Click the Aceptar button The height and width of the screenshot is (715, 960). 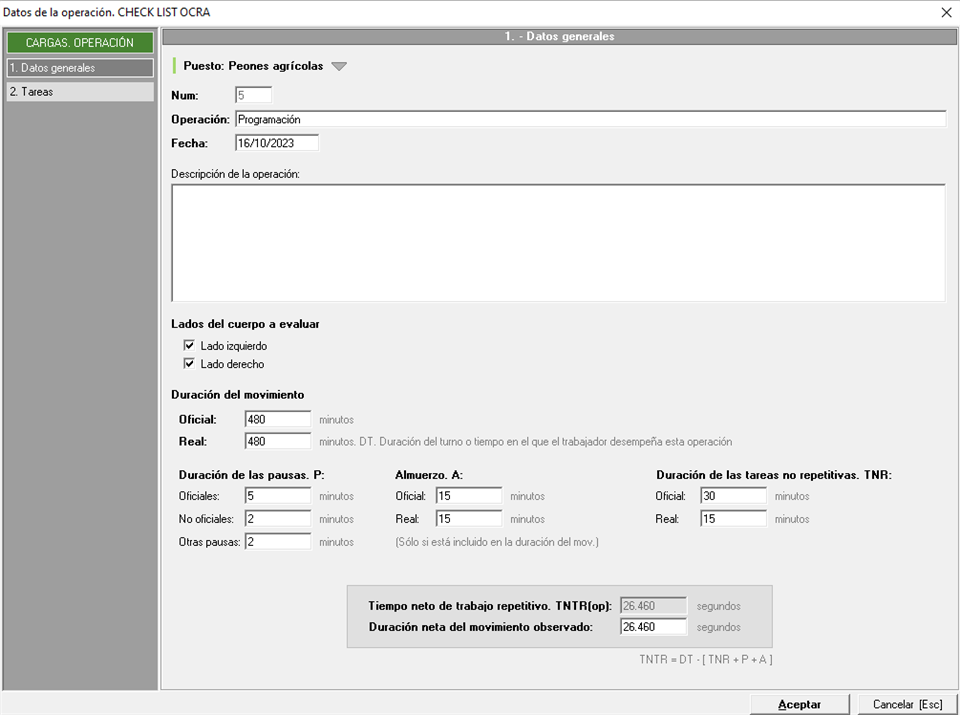tap(799, 704)
